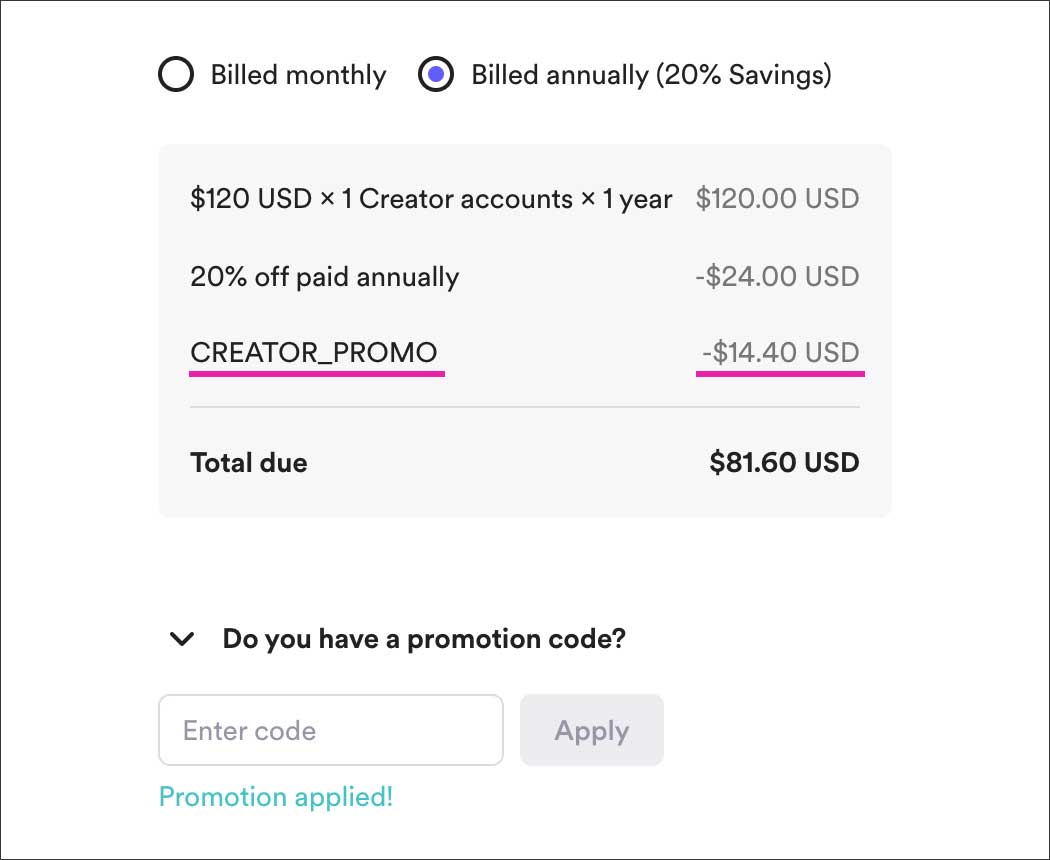Click the "Billed monthly" label text
This screenshot has width=1050, height=860.
(298, 75)
